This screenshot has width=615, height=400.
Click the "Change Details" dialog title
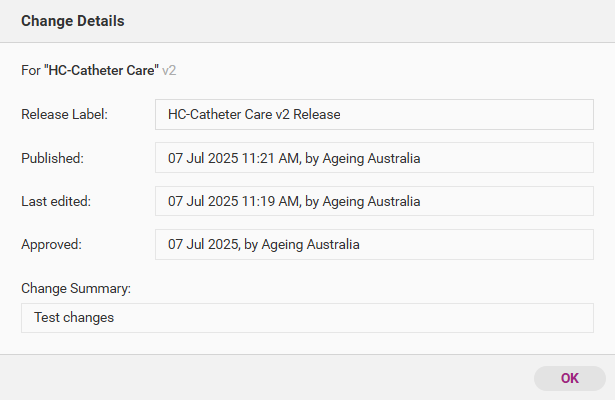pos(73,21)
